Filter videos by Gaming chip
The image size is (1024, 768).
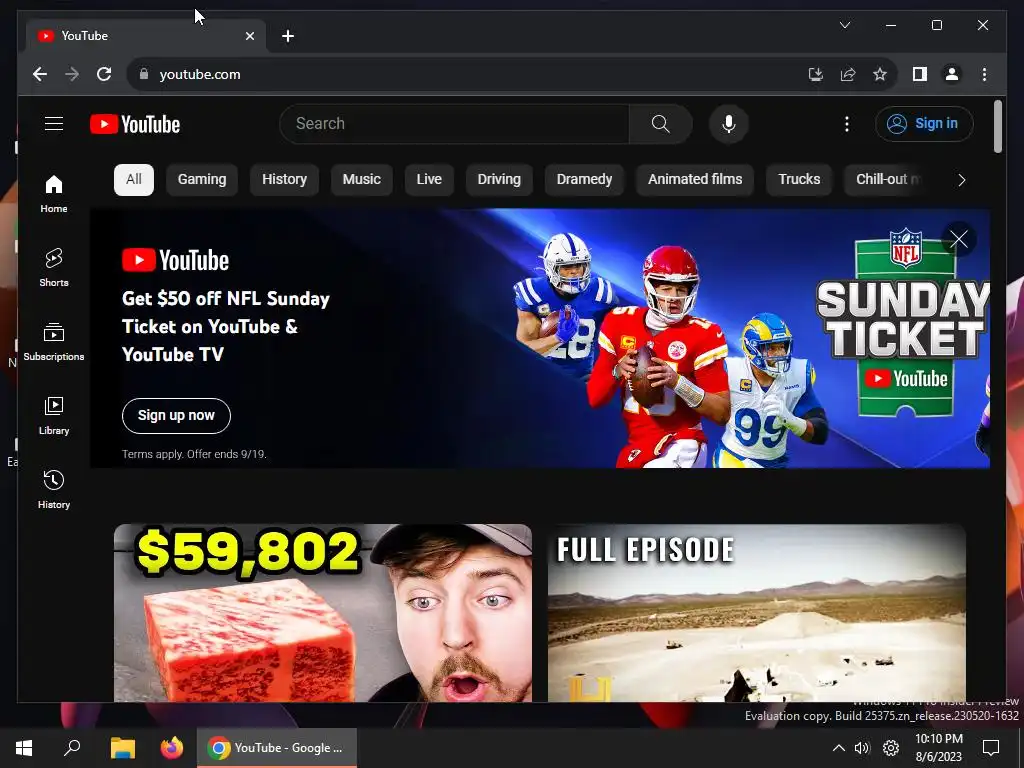coord(202,180)
